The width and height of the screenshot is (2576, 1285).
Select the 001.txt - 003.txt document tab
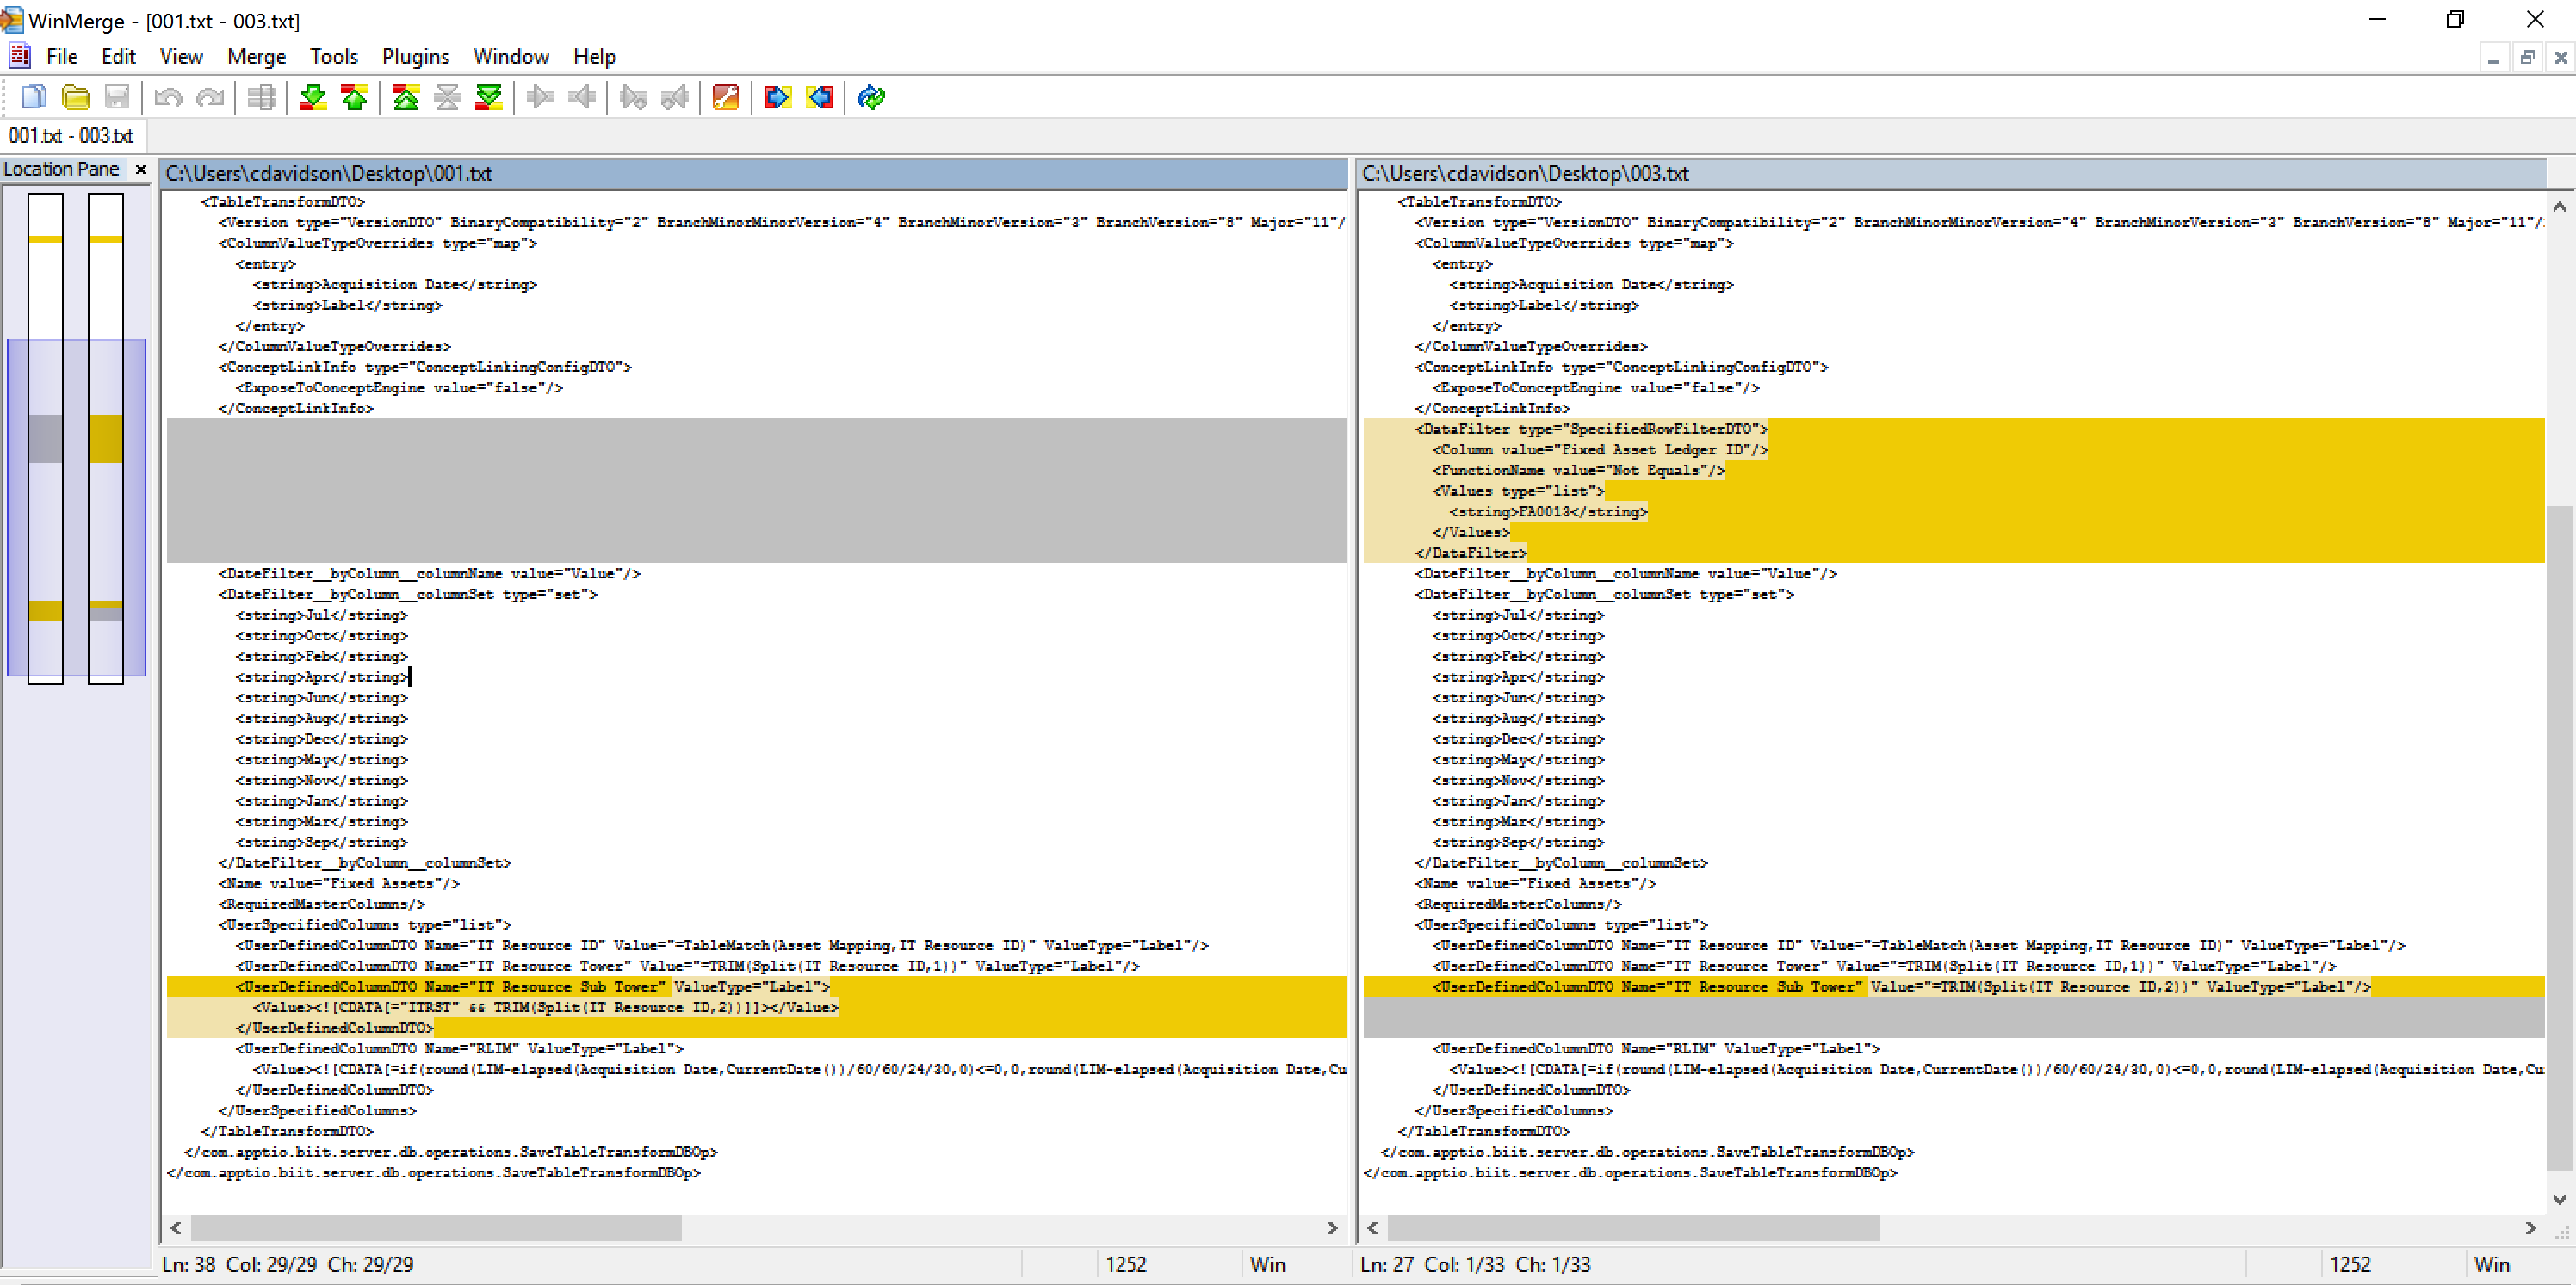pos(71,135)
